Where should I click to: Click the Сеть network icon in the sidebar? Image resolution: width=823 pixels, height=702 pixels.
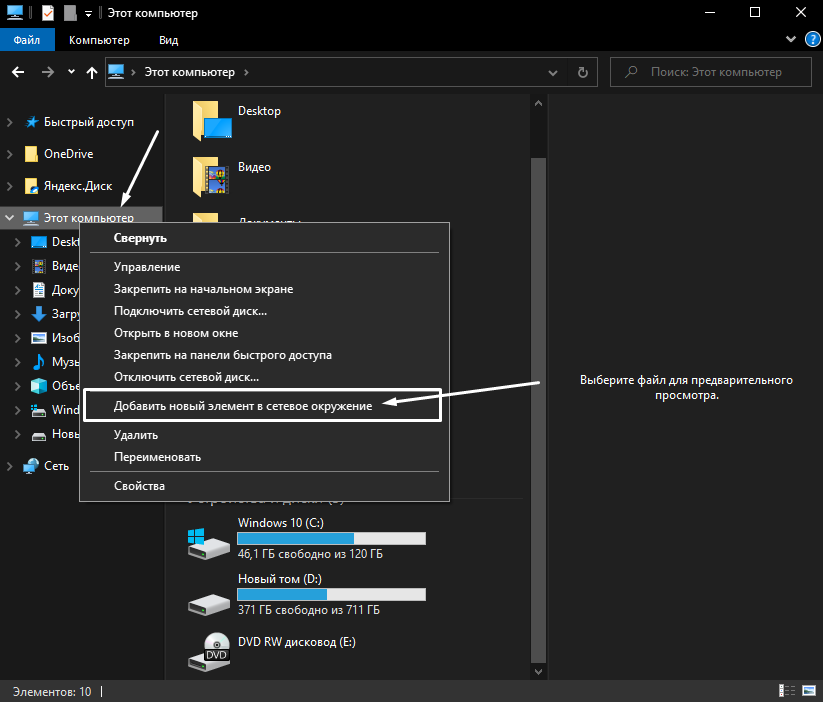coord(32,465)
